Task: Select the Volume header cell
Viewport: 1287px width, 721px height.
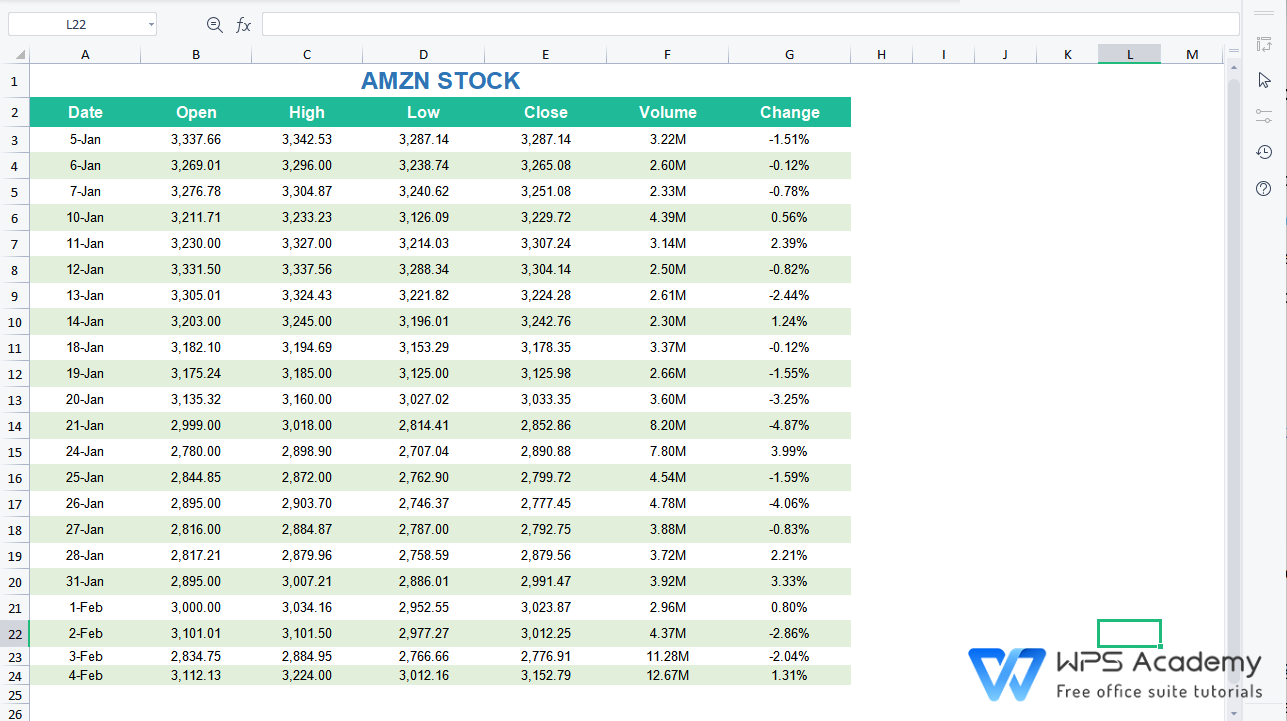Action: pyautogui.click(x=667, y=112)
